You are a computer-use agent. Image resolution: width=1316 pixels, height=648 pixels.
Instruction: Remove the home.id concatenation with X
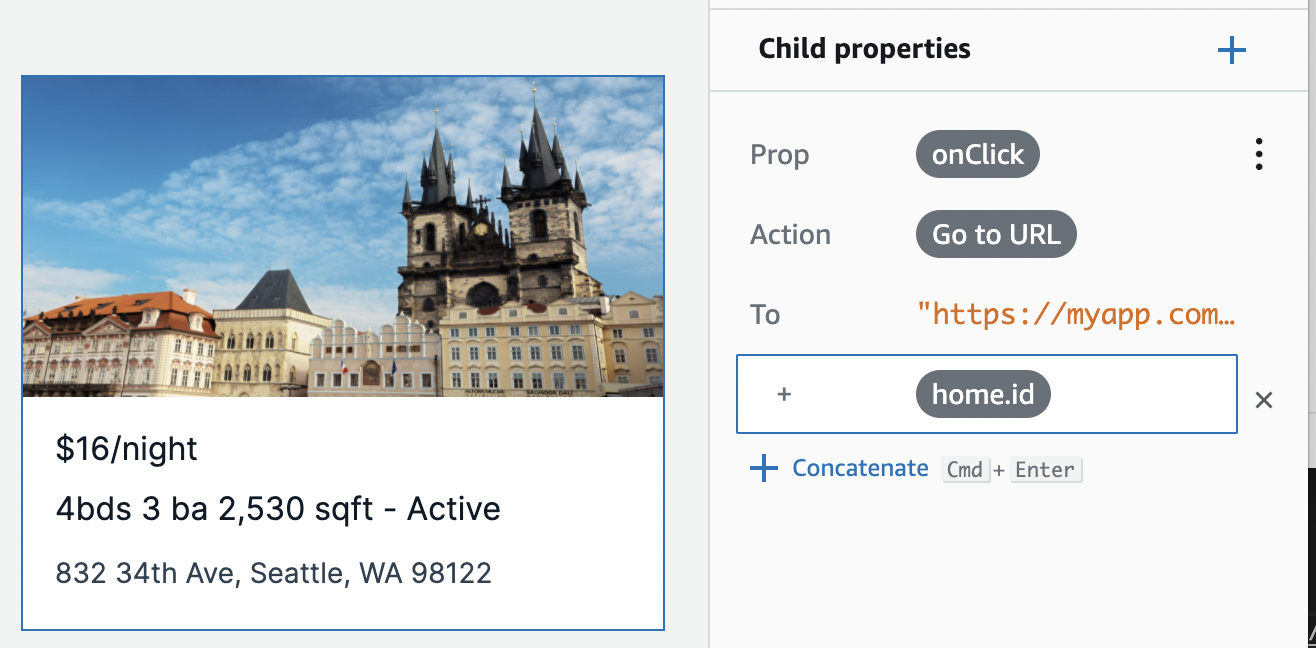[1264, 400]
